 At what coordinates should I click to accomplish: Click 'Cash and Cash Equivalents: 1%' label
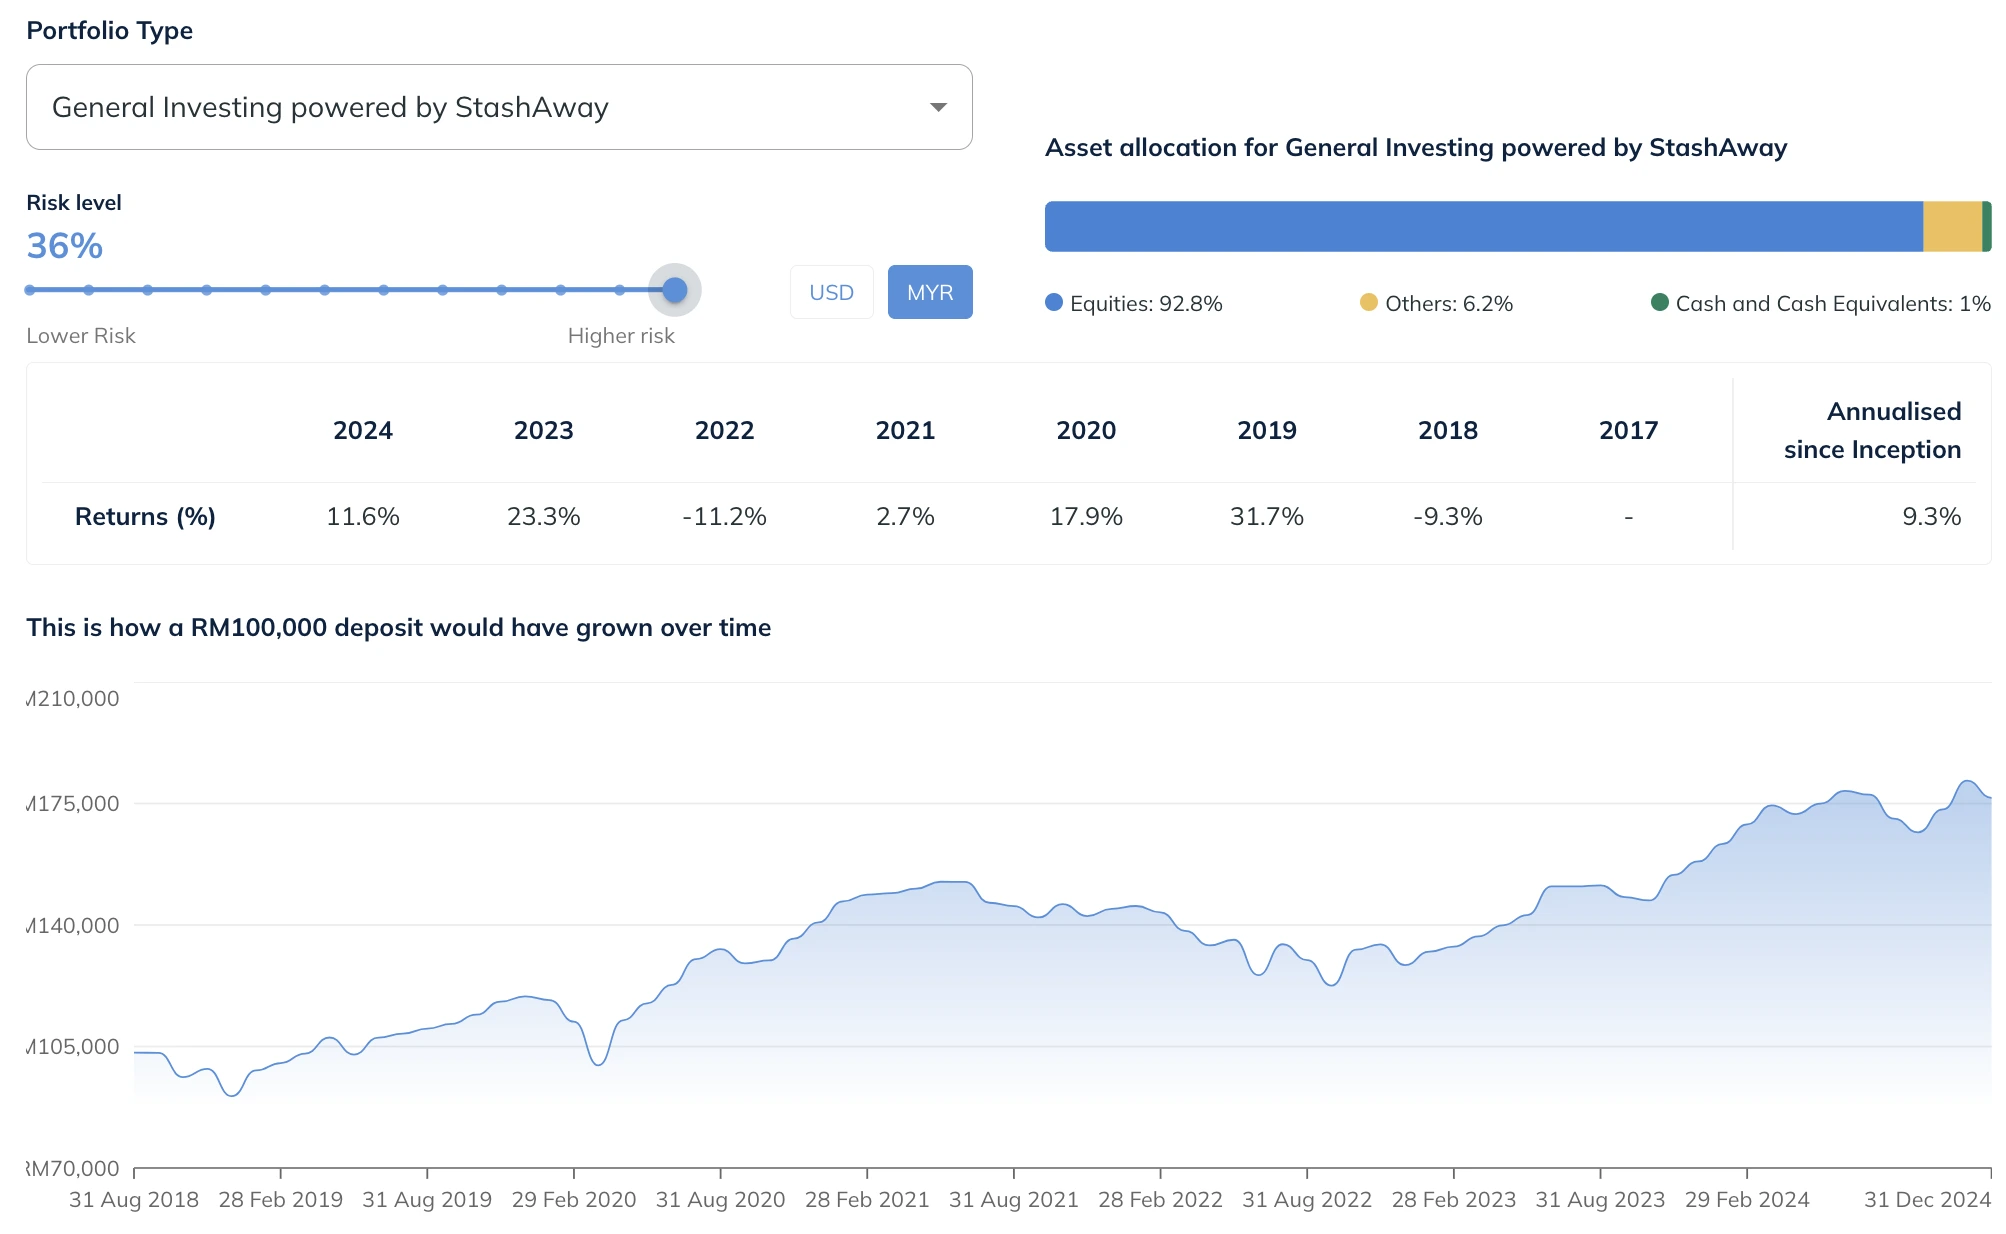coord(1833,303)
